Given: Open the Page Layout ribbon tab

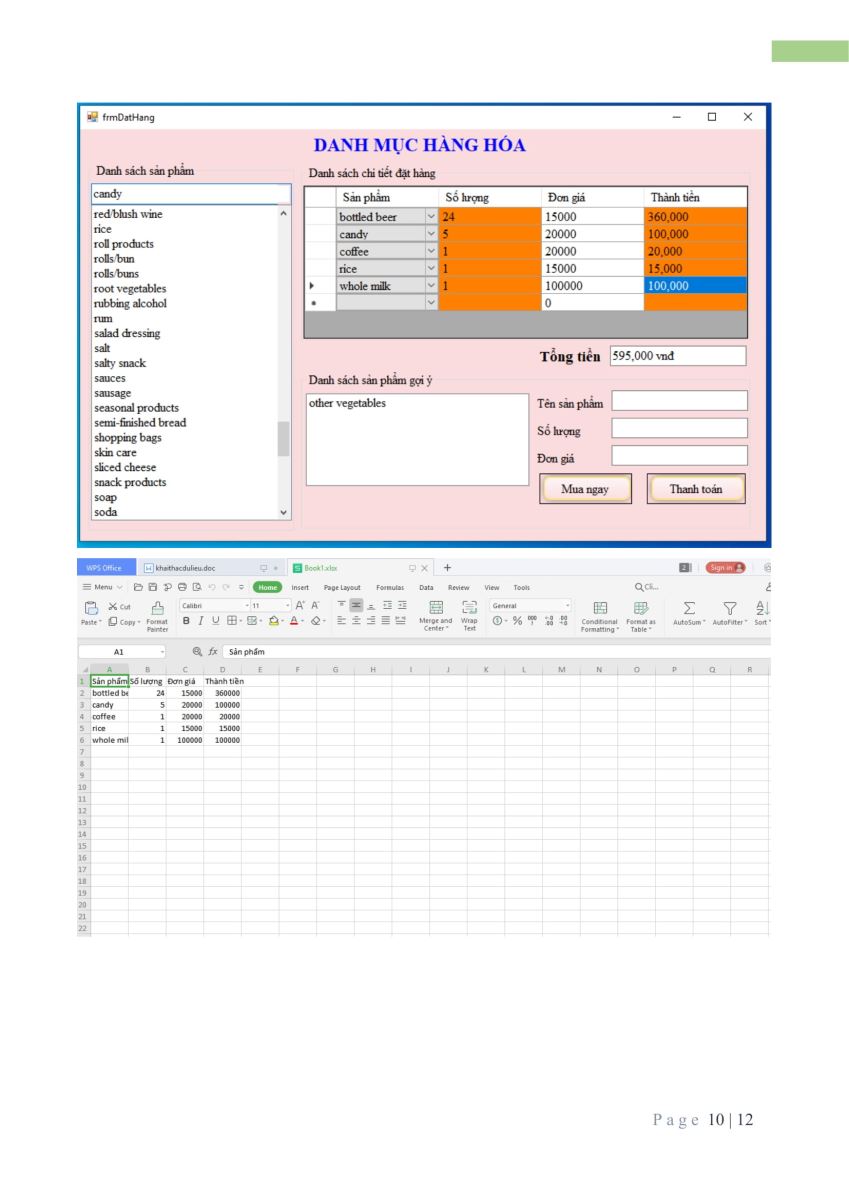Looking at the screenshot, I should pos(342,587).
